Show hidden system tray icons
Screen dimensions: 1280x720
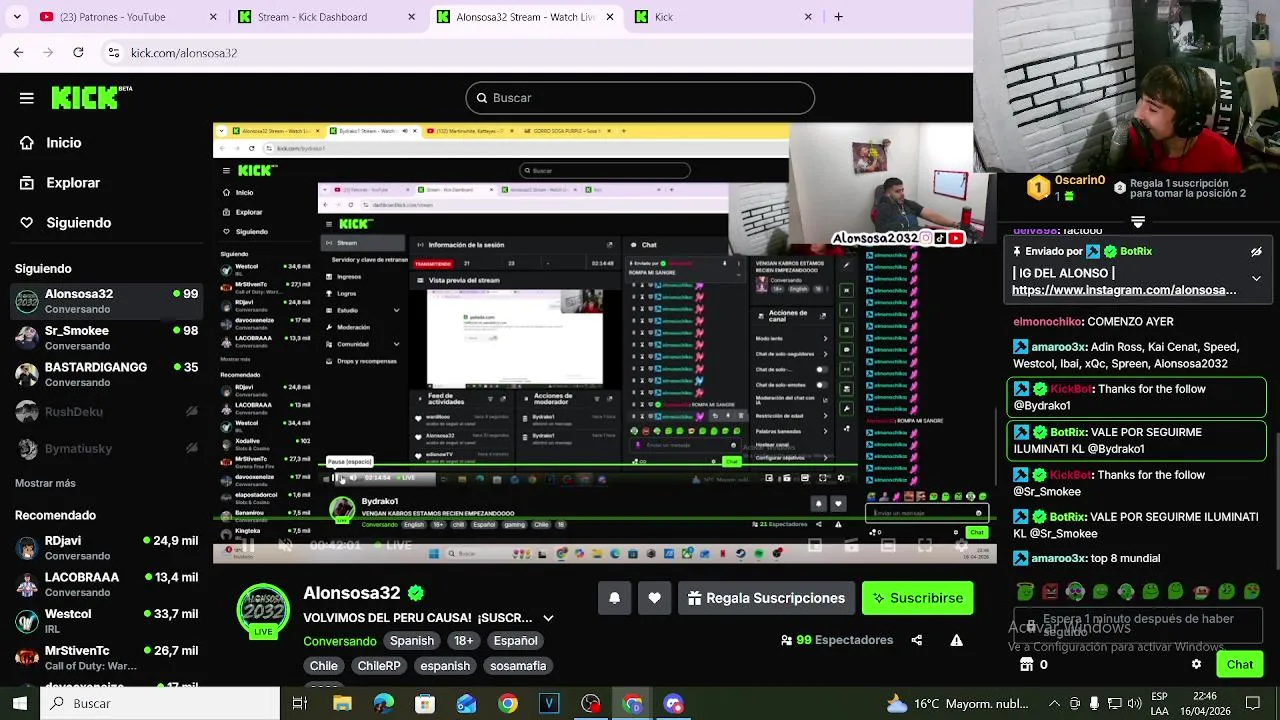1054,703
